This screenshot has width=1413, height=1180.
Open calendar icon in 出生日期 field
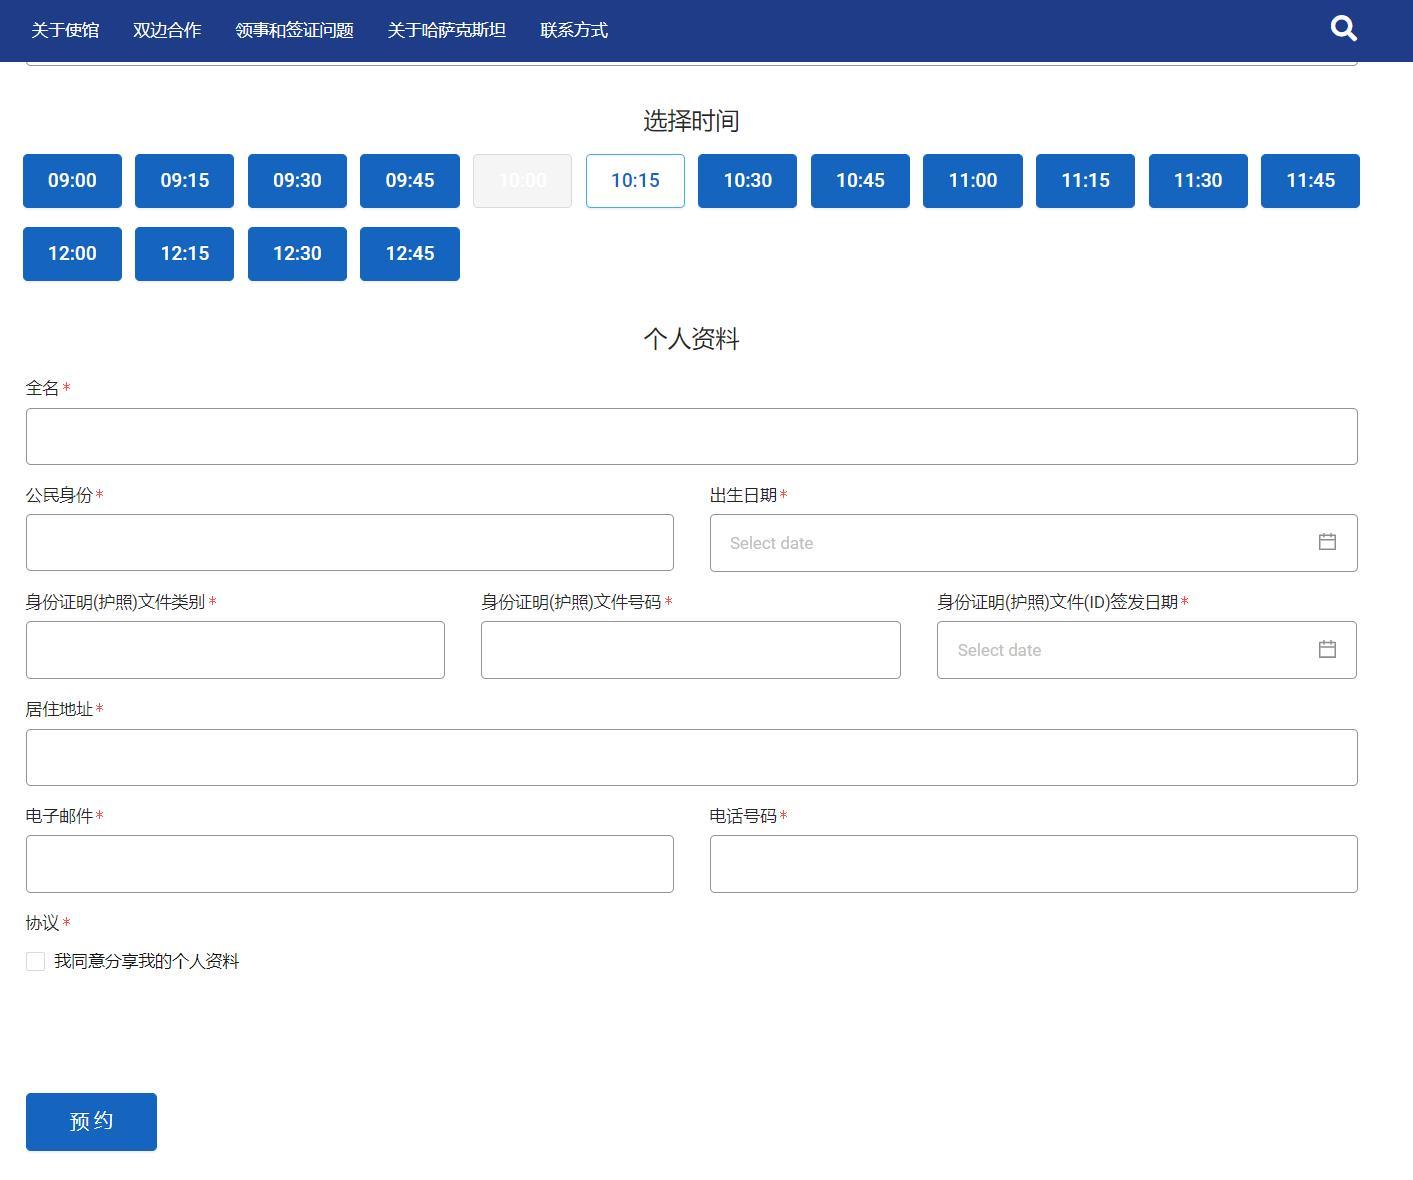[x=1327, y=542]
